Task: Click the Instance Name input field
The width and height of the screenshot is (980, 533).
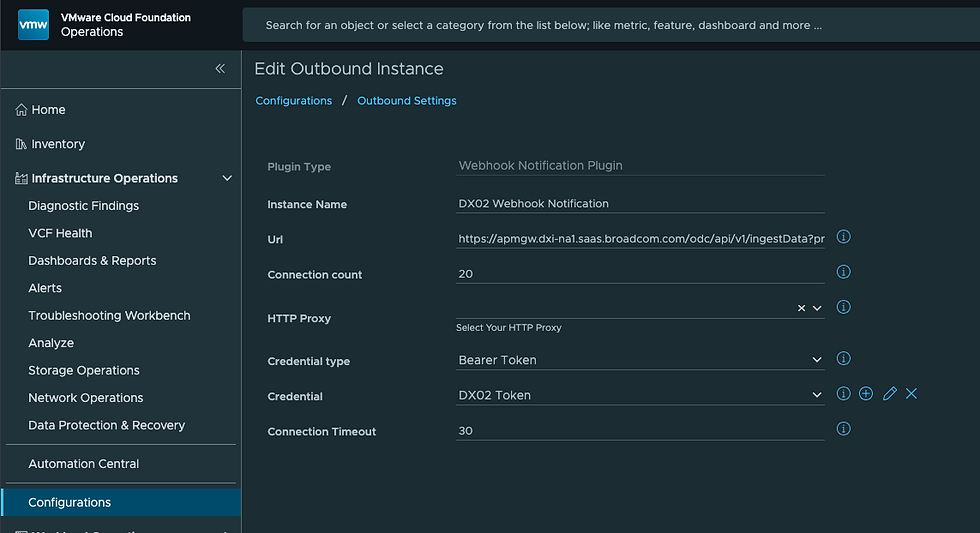Action: (640, 203)
